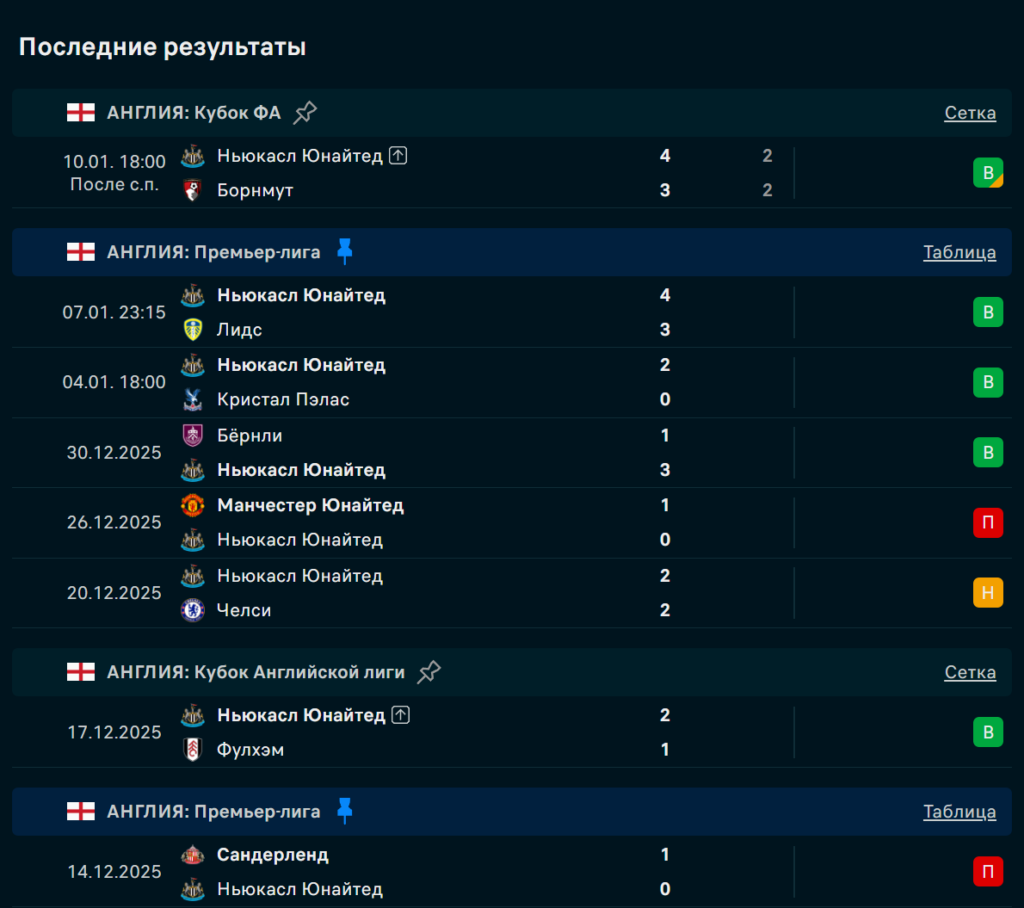Click the Bournemouth club logo
Viewport: 1024px width, 908px height.
pyautogui.click(x=193, y=190)
